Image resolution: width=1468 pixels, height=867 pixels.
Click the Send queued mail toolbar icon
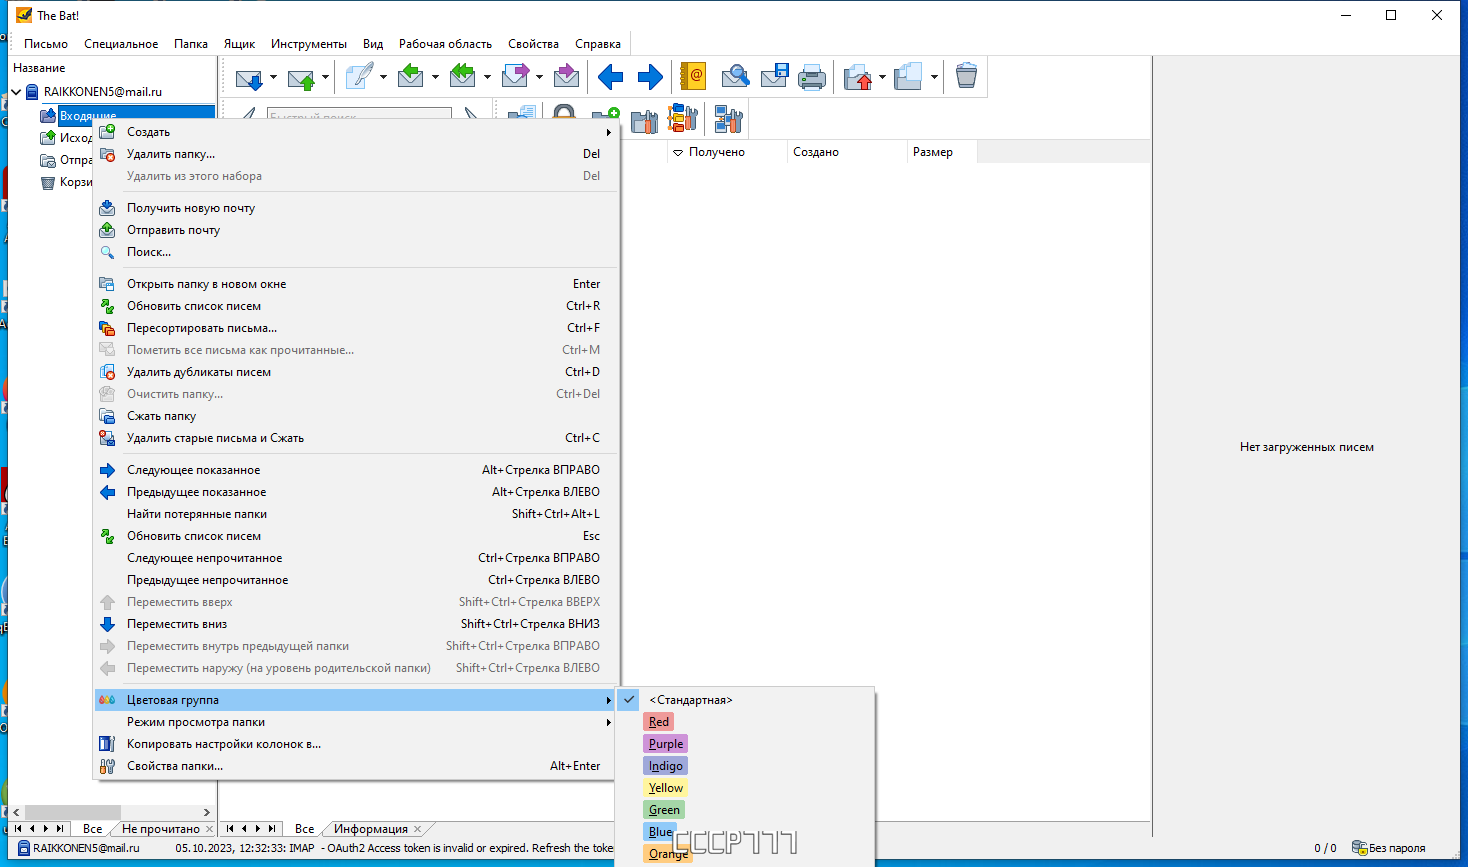coord(300,77)
